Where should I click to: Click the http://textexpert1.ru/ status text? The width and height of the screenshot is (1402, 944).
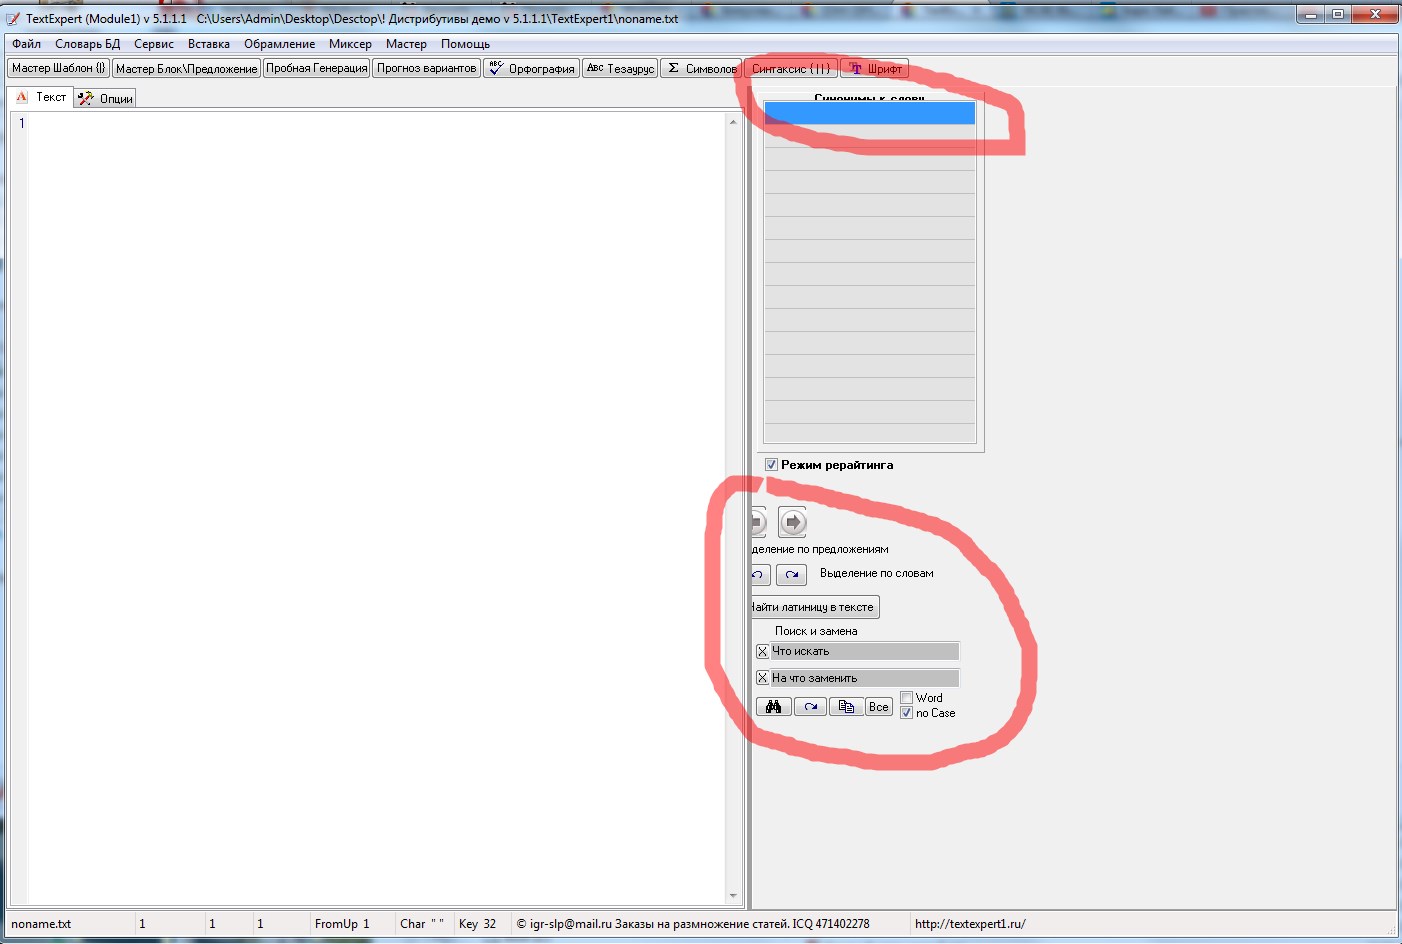click(x=970, y=924)
